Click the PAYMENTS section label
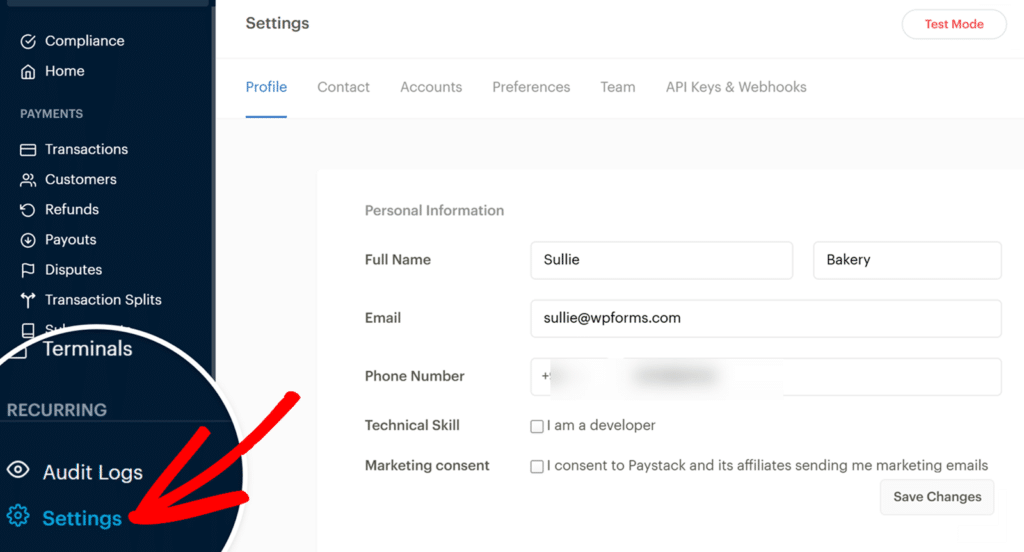Viewport: 1024px width, 552px height. tap(52, 114)
